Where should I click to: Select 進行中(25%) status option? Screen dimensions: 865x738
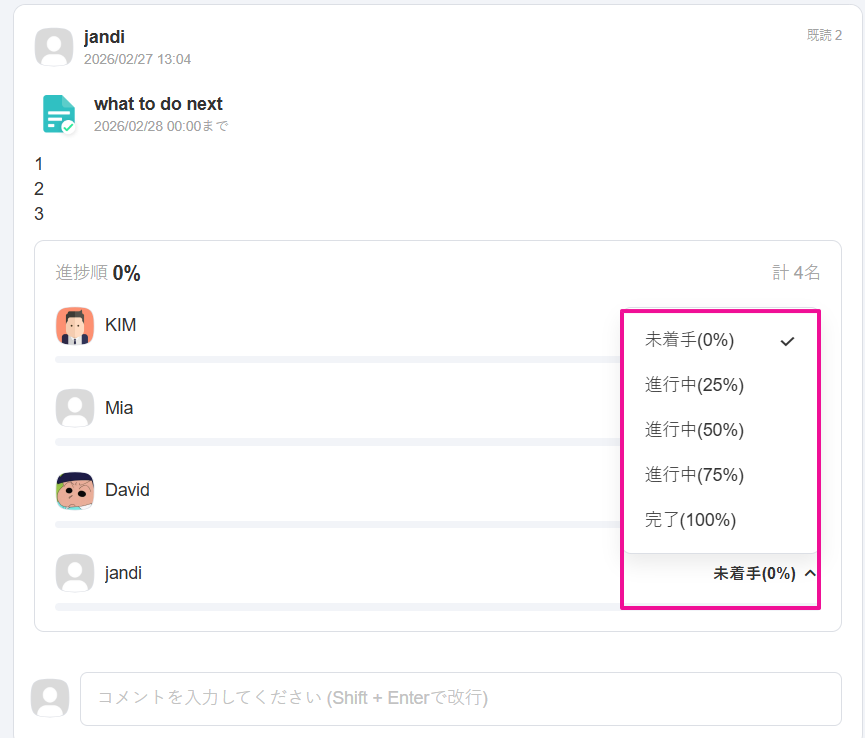coord(694,385)
